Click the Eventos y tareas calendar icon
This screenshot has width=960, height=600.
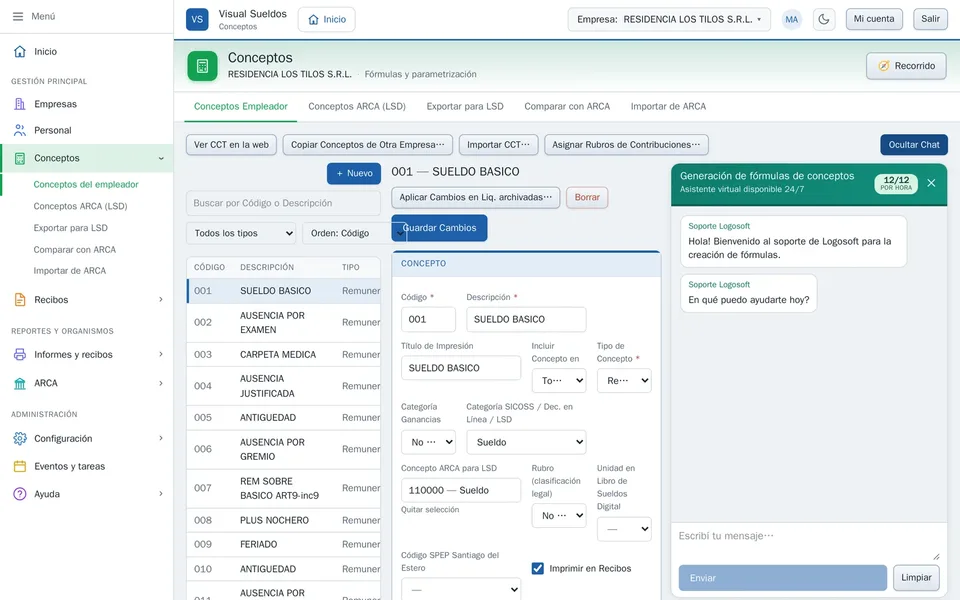click(20, 467)
